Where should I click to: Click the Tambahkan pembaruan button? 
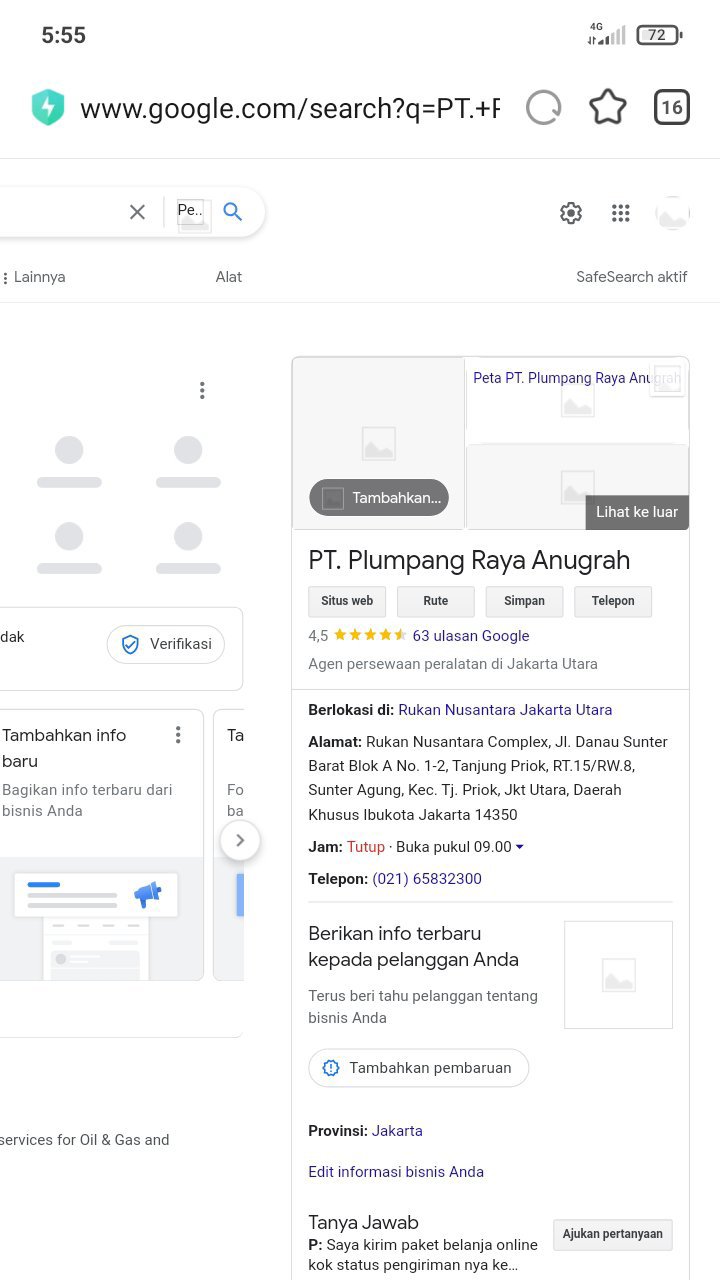(418, 1068)
